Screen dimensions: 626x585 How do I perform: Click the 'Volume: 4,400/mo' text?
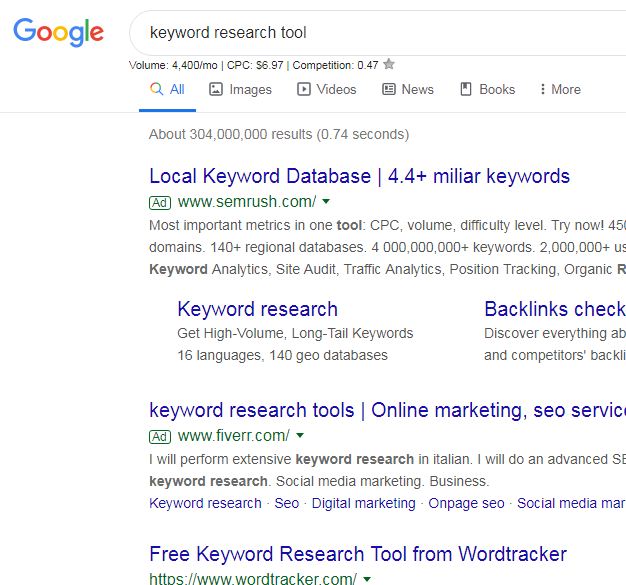[173, 65]
